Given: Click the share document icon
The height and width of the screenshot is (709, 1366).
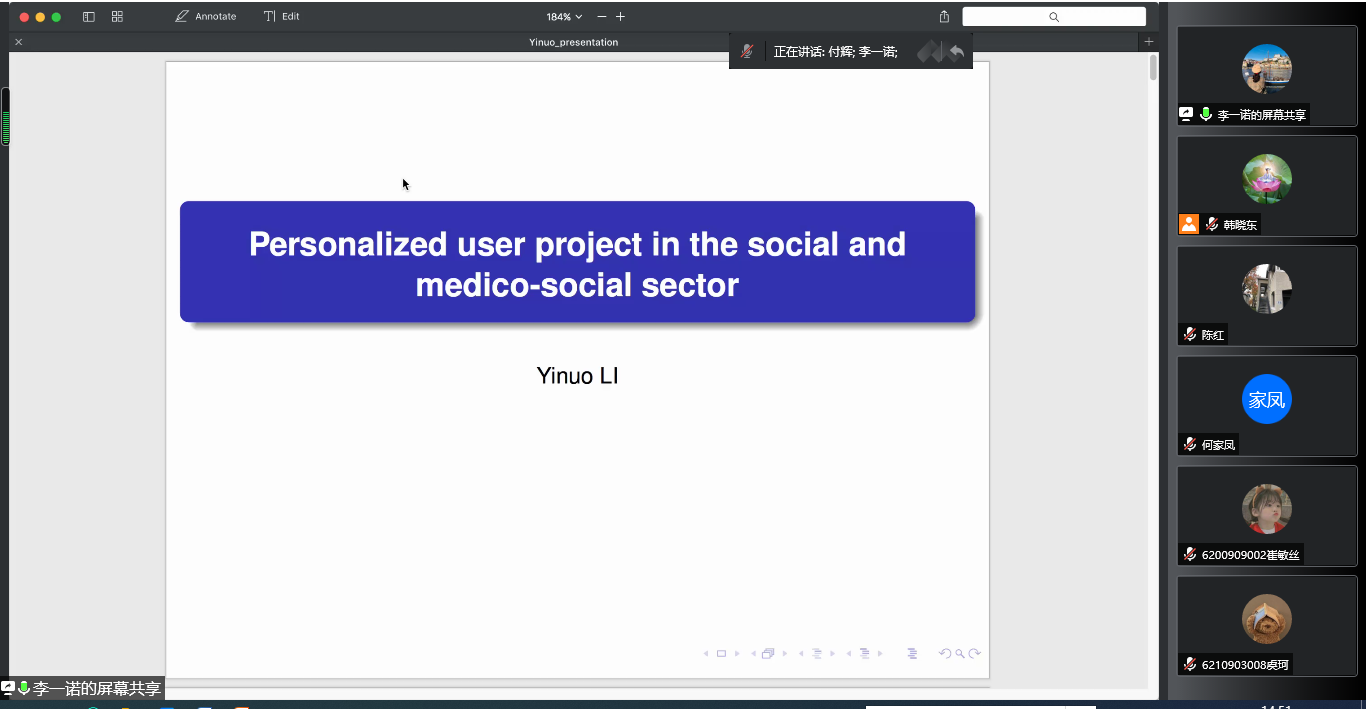Looking at the screenshot, I should coord(944,17).
